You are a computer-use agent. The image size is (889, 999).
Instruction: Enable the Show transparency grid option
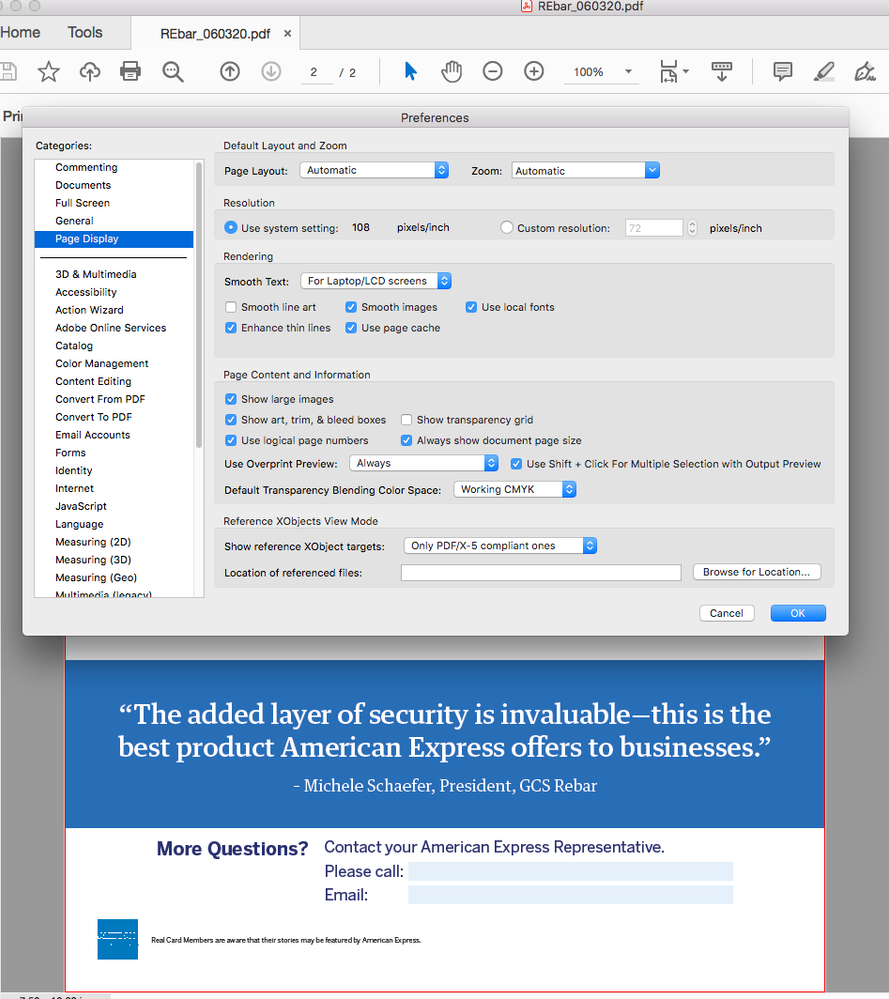coord(406,419)
